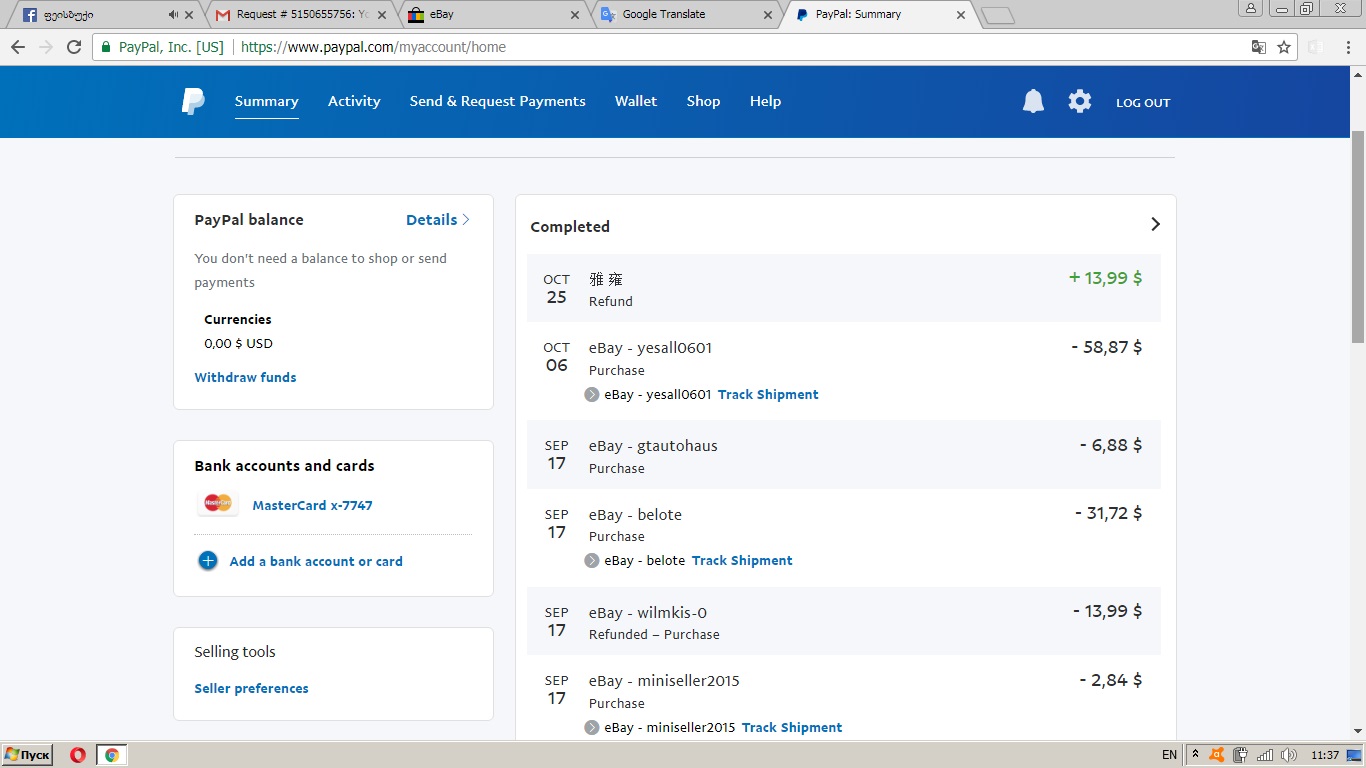Open the eBay - wilmkis-0 refunded purchase
This screenshot has width=1366, height=768.
click(844, 621)
